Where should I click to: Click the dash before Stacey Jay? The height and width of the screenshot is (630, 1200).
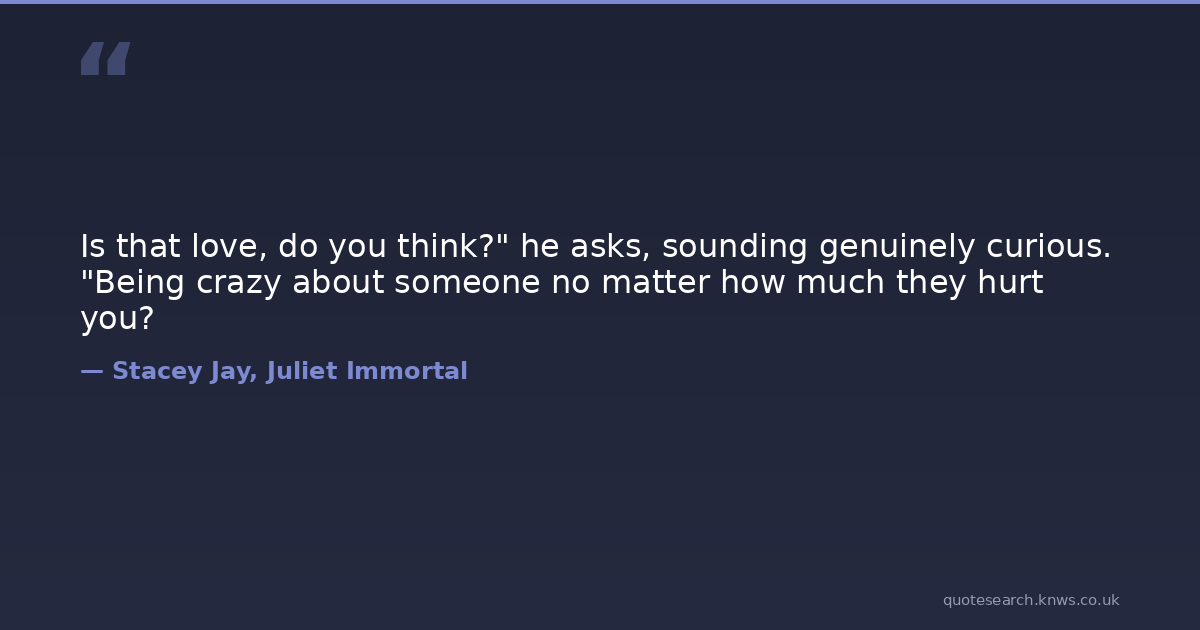click(92, 371)
